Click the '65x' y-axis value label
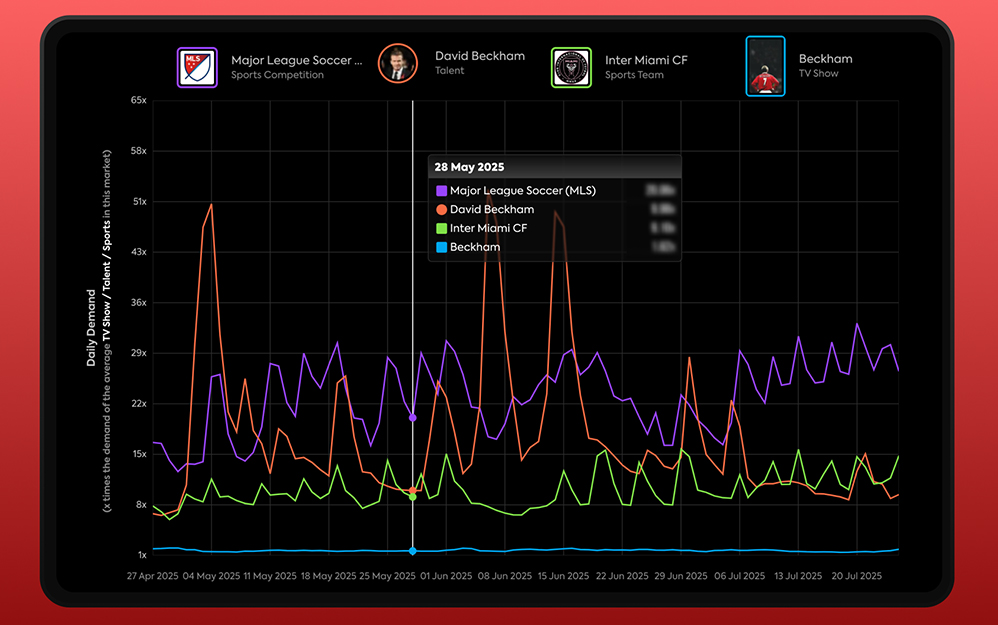Viewport: 998px width, 625px height. (x=138, y=101)
